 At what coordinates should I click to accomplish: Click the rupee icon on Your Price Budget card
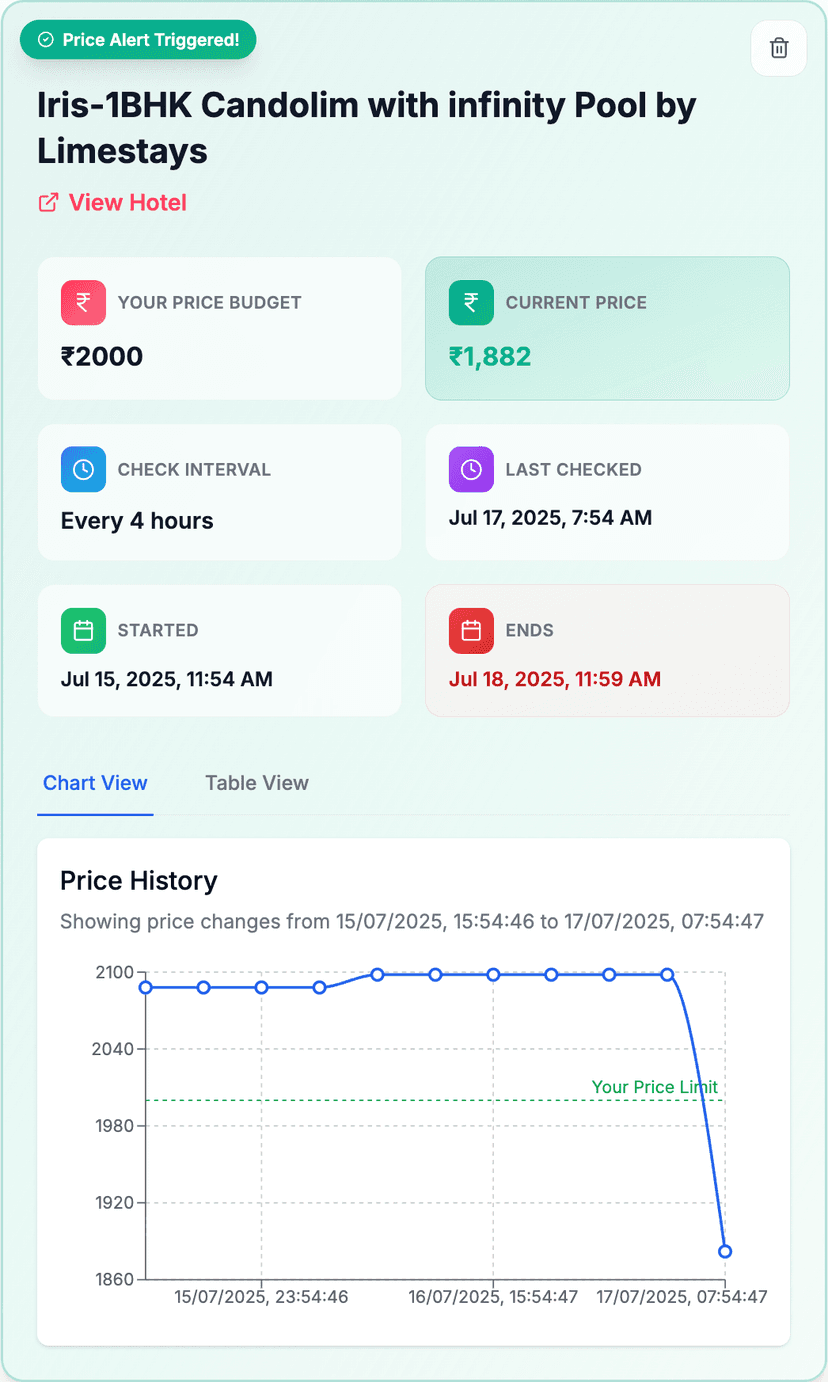pos(83,302)
